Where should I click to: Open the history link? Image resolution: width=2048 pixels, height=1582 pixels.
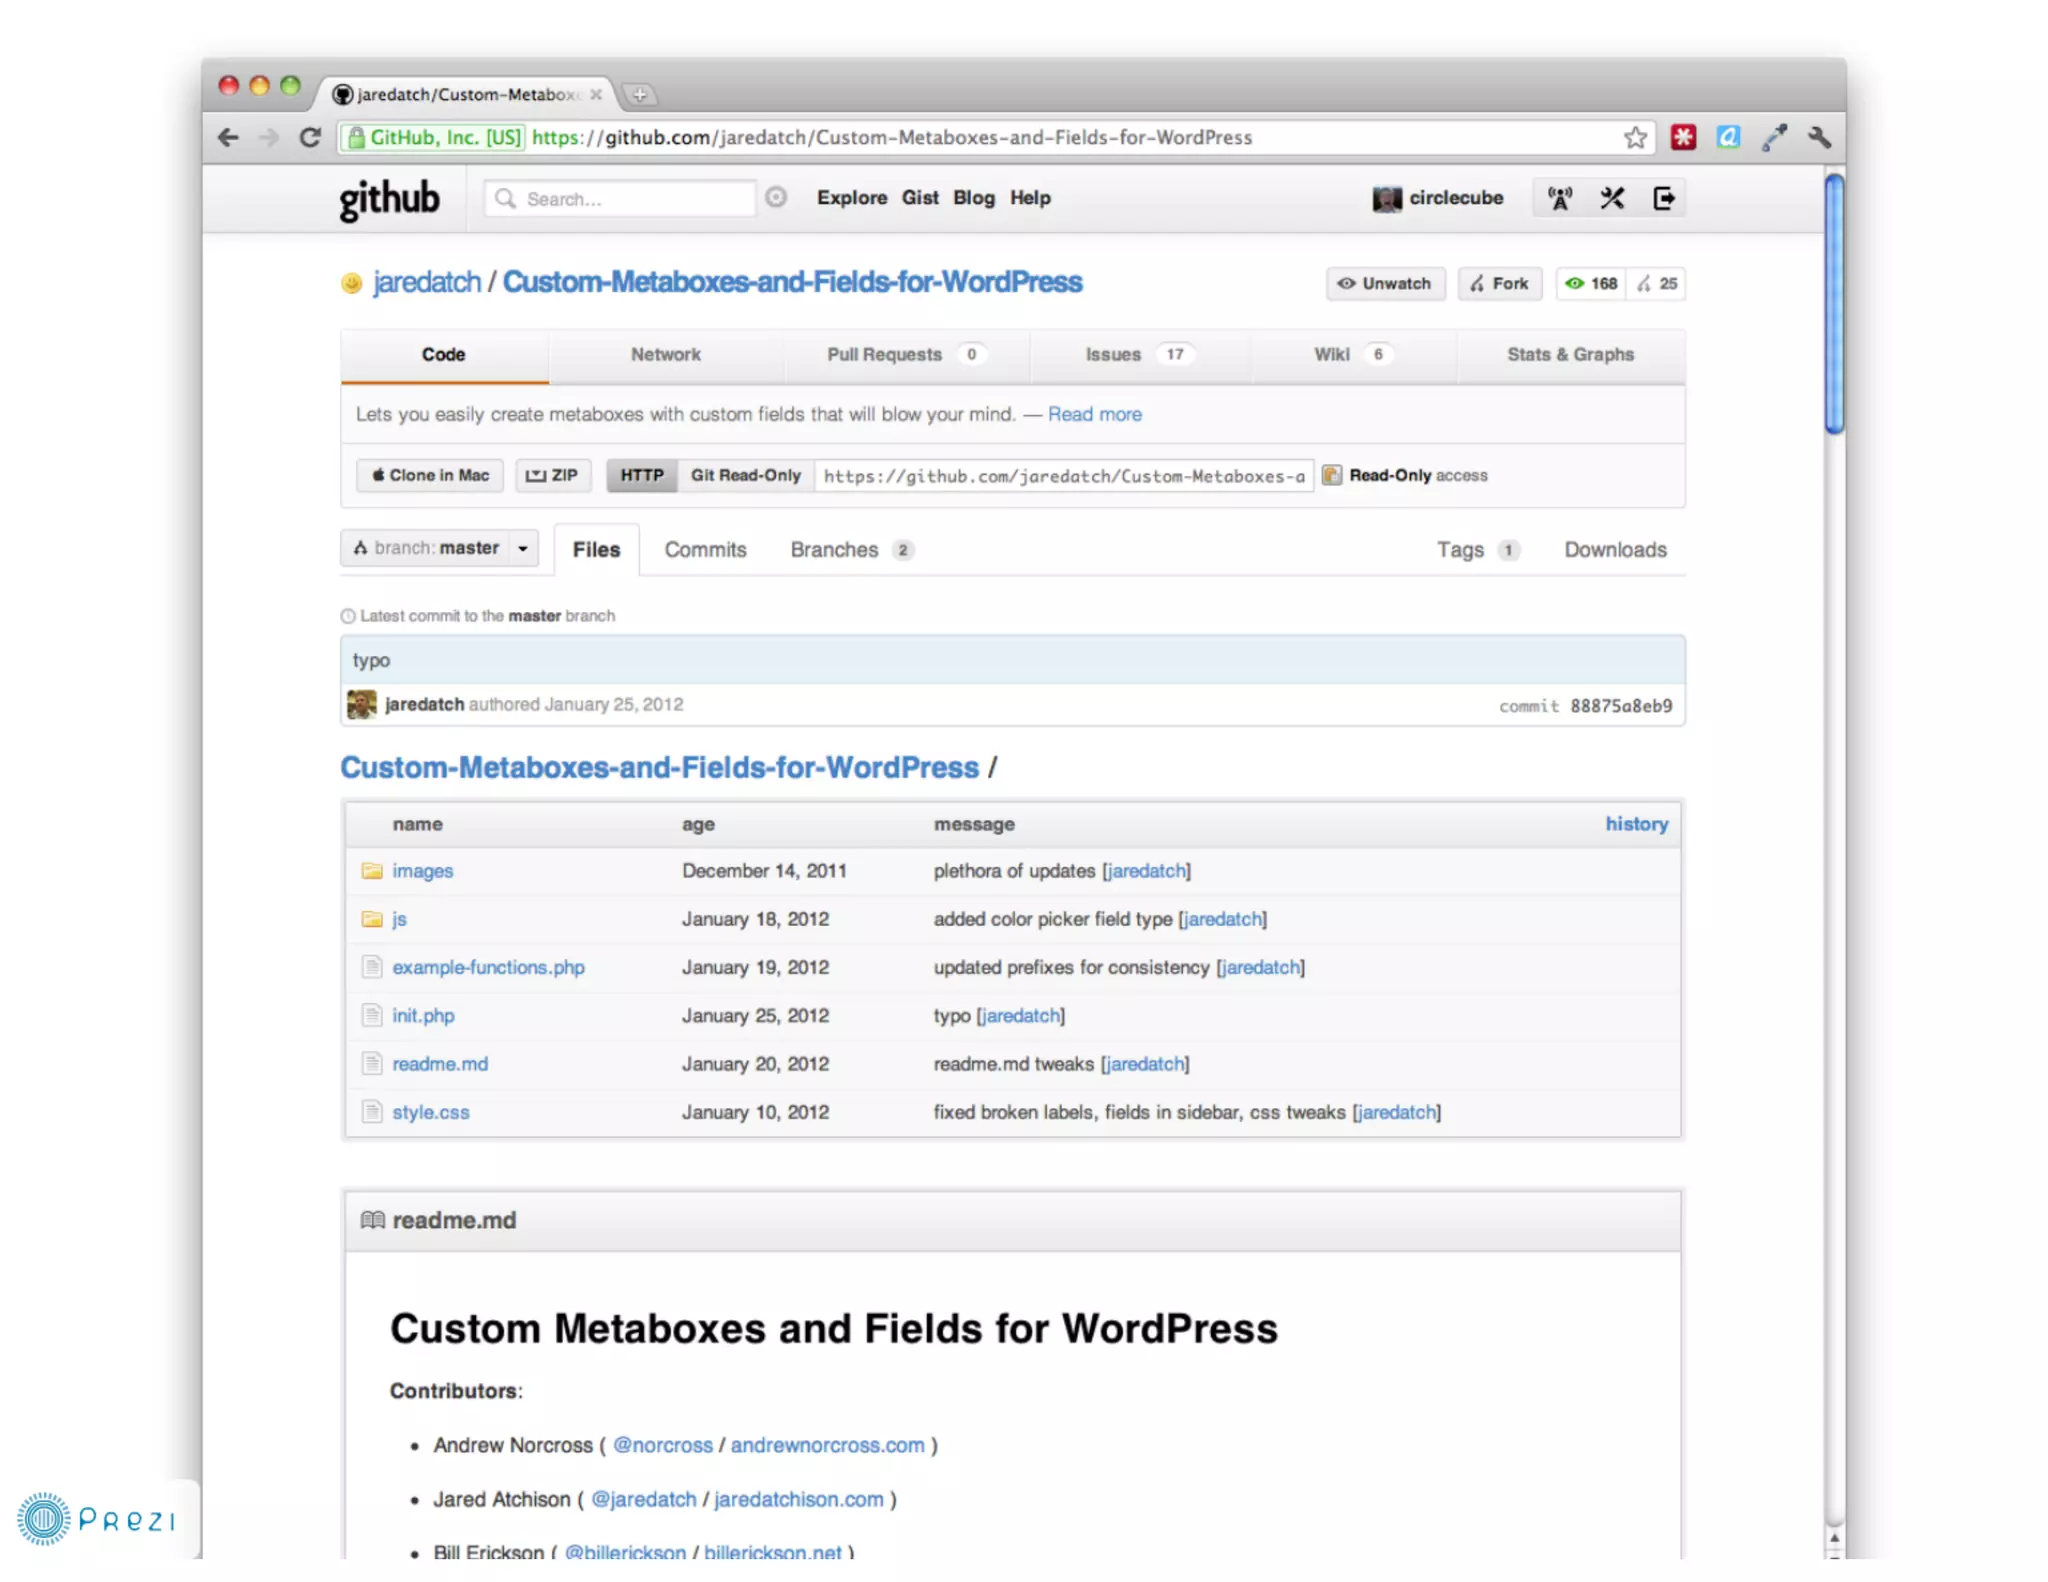pyautogui.click(x=1637, y=824)
